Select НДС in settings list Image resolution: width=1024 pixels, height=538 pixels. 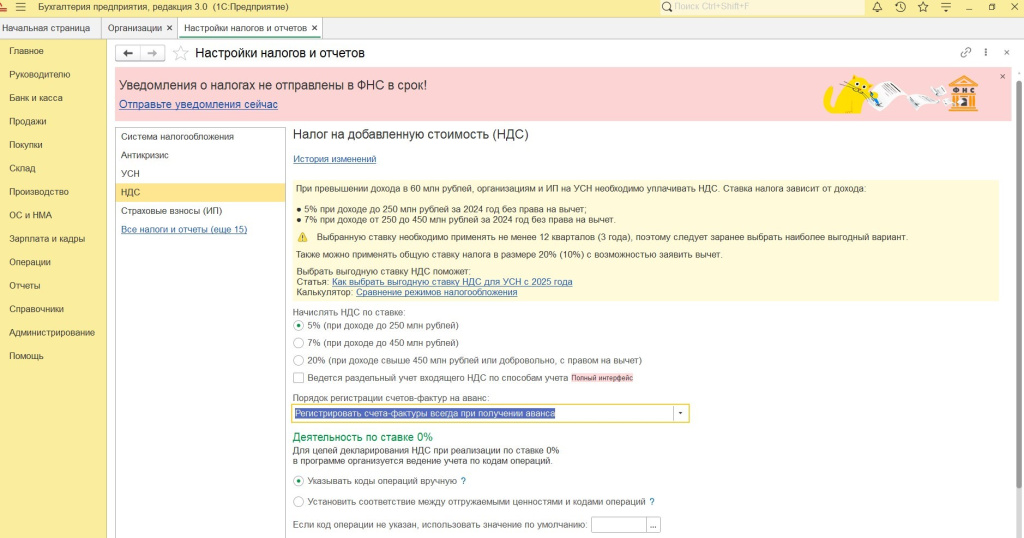(x=200, y=192)
